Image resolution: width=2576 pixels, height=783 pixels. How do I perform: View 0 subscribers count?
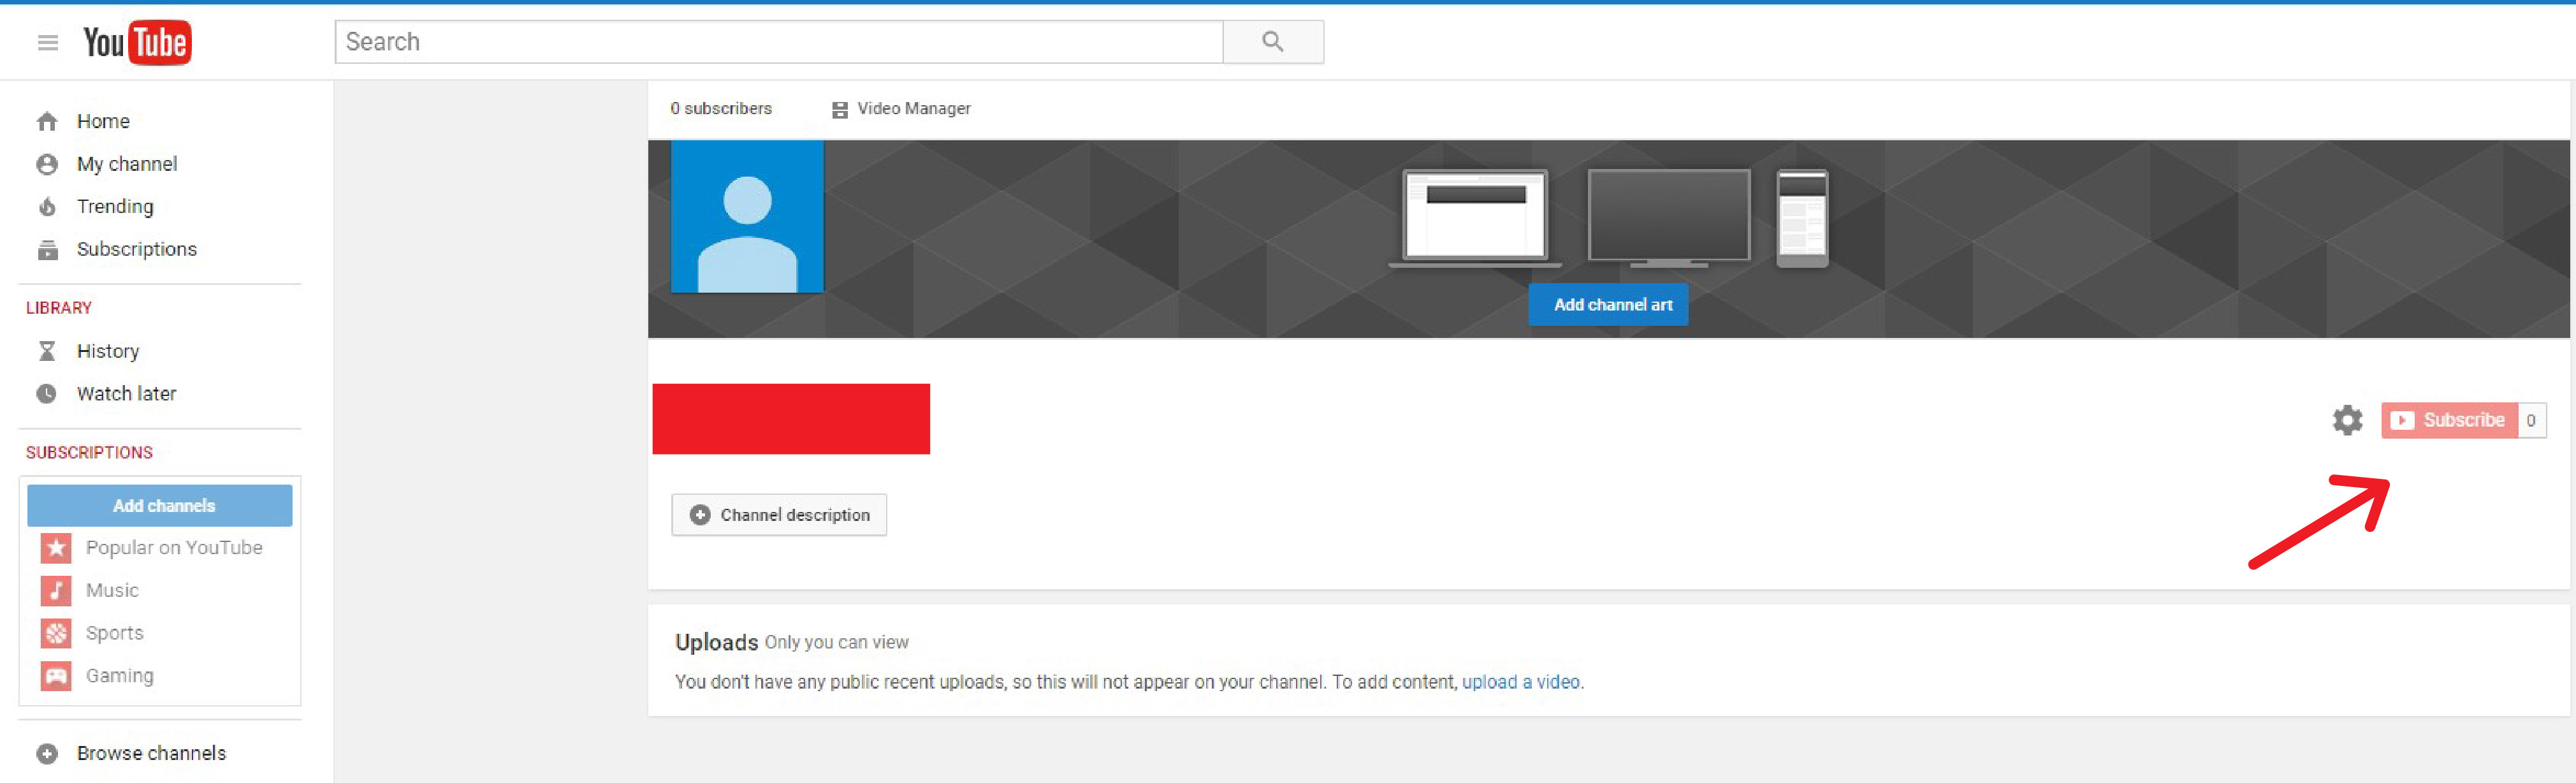tap(721, 108)
